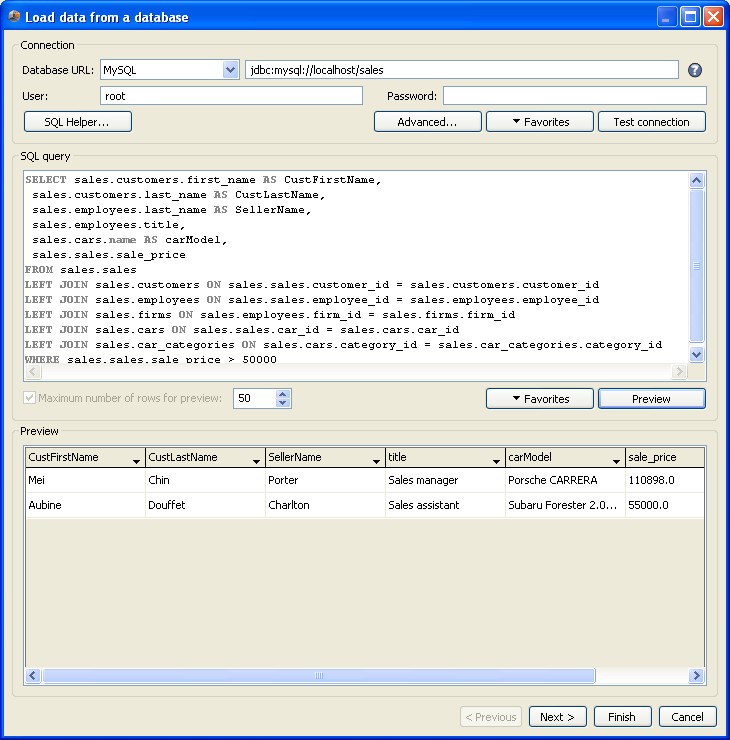Screen dimensions: 730x740
Task: Select the cell containing Chin
Action: pos(205,480)
